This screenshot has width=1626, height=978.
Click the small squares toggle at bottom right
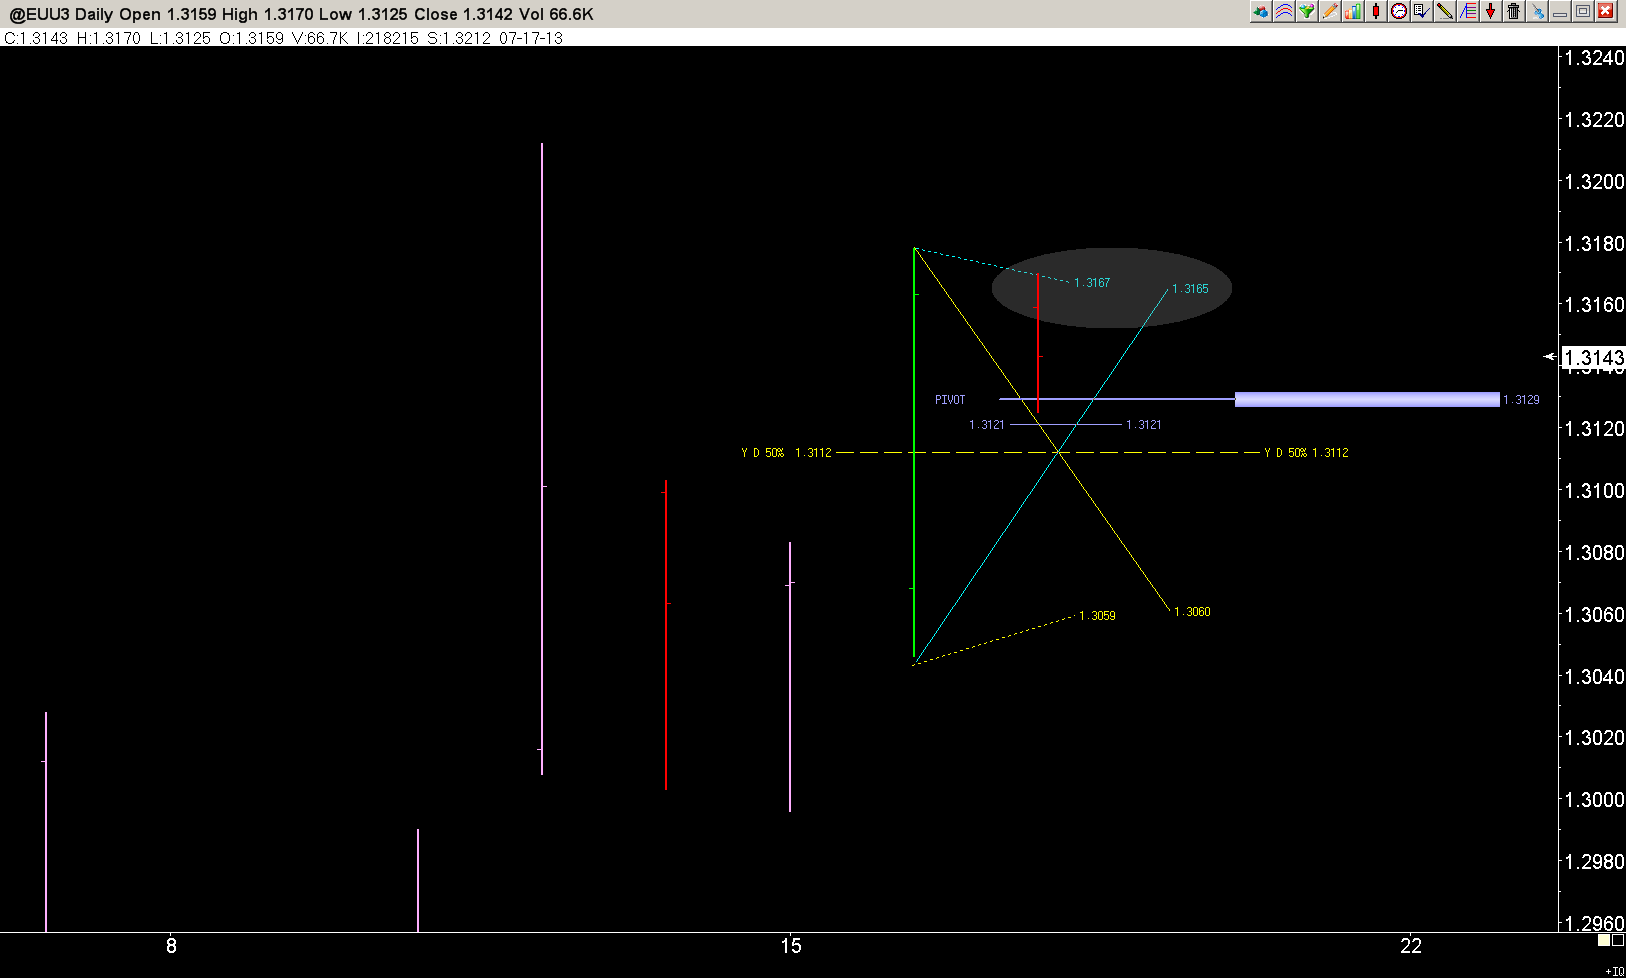1611,940
